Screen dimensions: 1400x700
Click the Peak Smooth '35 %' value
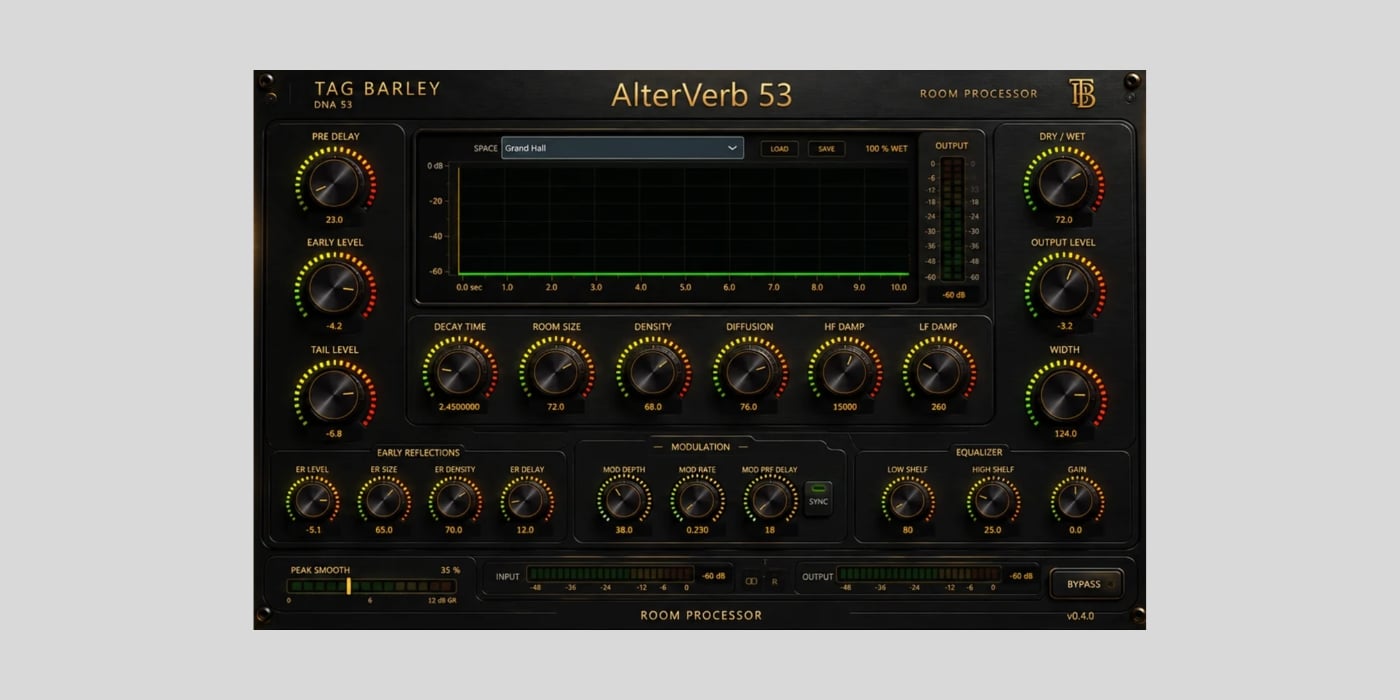tap(450, 570)
